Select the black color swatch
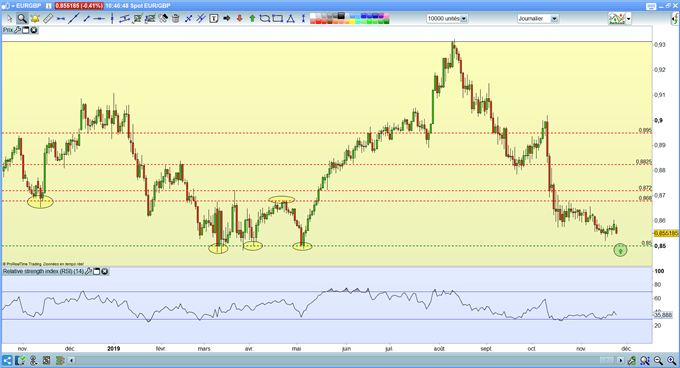 click(341, 16)
